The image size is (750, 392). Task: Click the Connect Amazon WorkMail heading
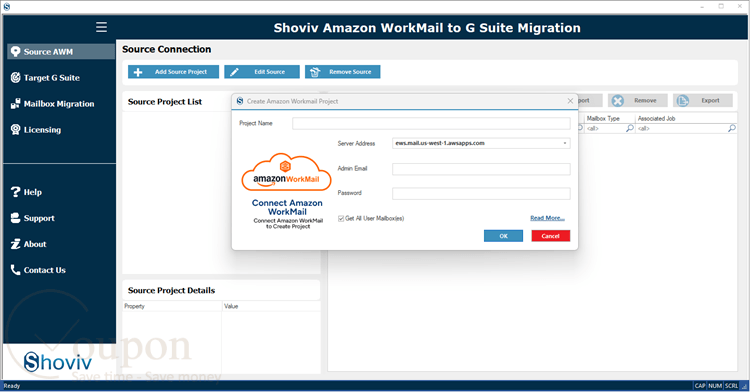tap(287, 207)
